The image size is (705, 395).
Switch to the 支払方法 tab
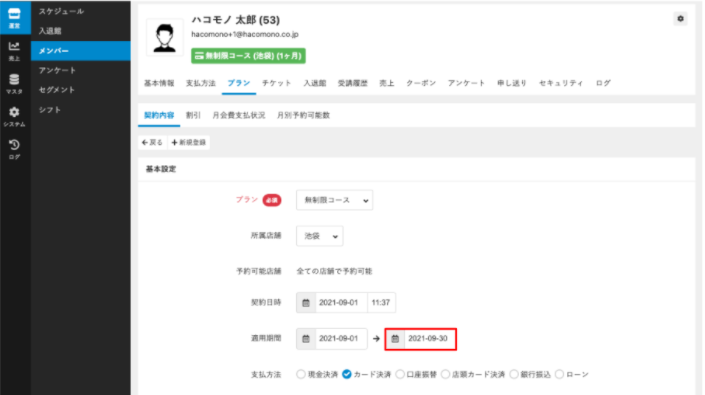point(201,83)
